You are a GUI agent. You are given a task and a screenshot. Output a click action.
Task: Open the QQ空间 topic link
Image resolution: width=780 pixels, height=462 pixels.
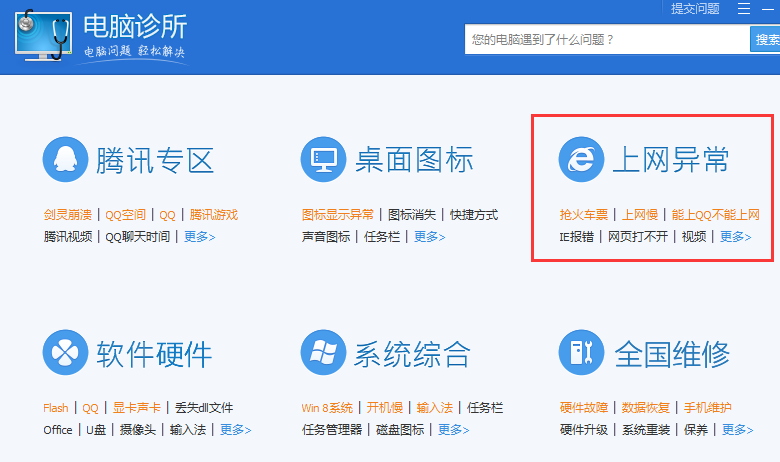click(125, 215)
